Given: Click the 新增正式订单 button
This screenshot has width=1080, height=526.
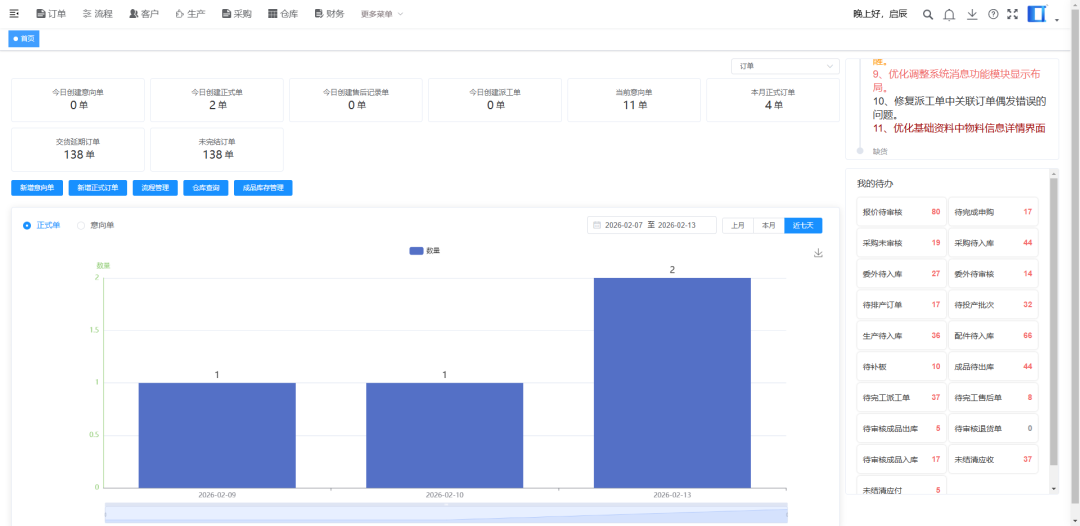Looking at the screenshot, I should coord(99,188).
